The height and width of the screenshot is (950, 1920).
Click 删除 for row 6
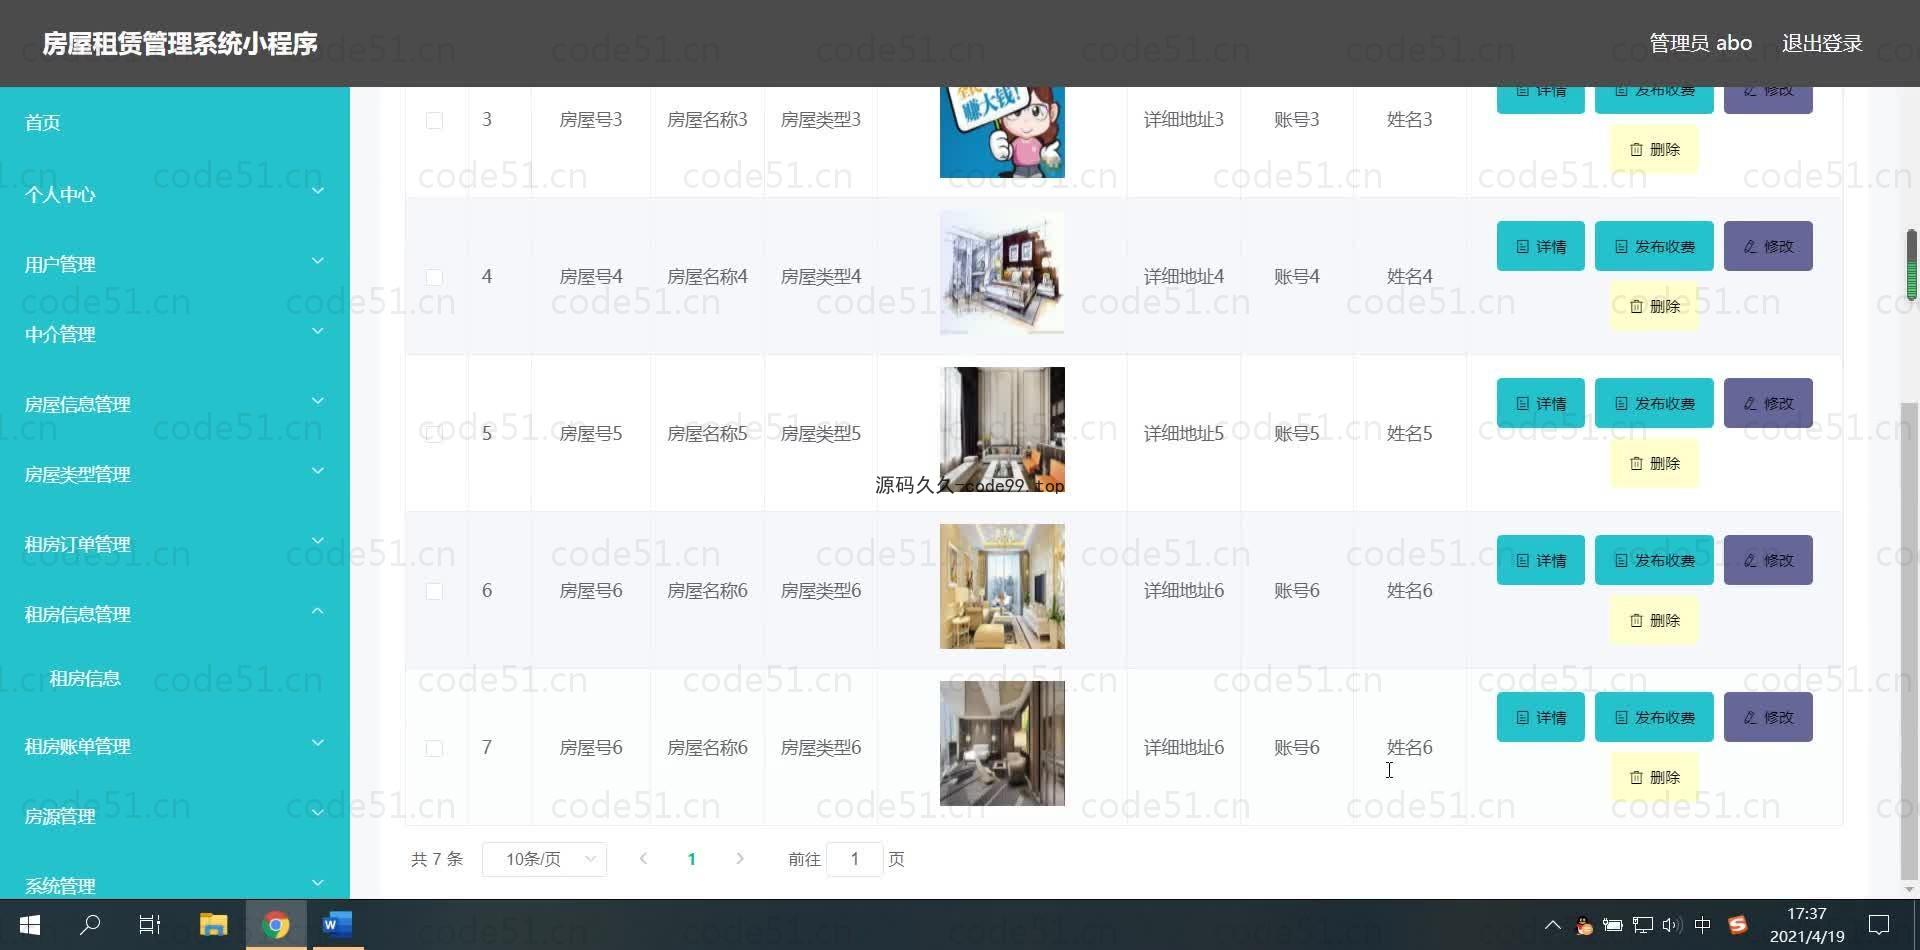[1654, 620]
